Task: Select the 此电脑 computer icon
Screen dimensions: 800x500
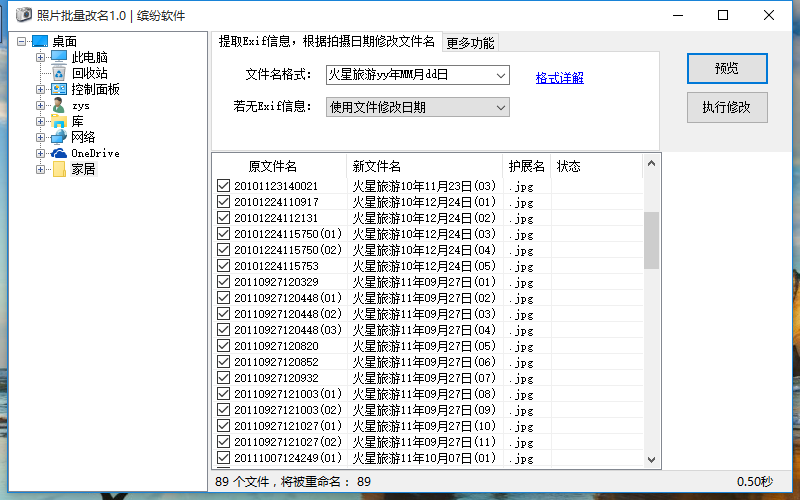Action: pyautogui.click(x=59, y=57)
